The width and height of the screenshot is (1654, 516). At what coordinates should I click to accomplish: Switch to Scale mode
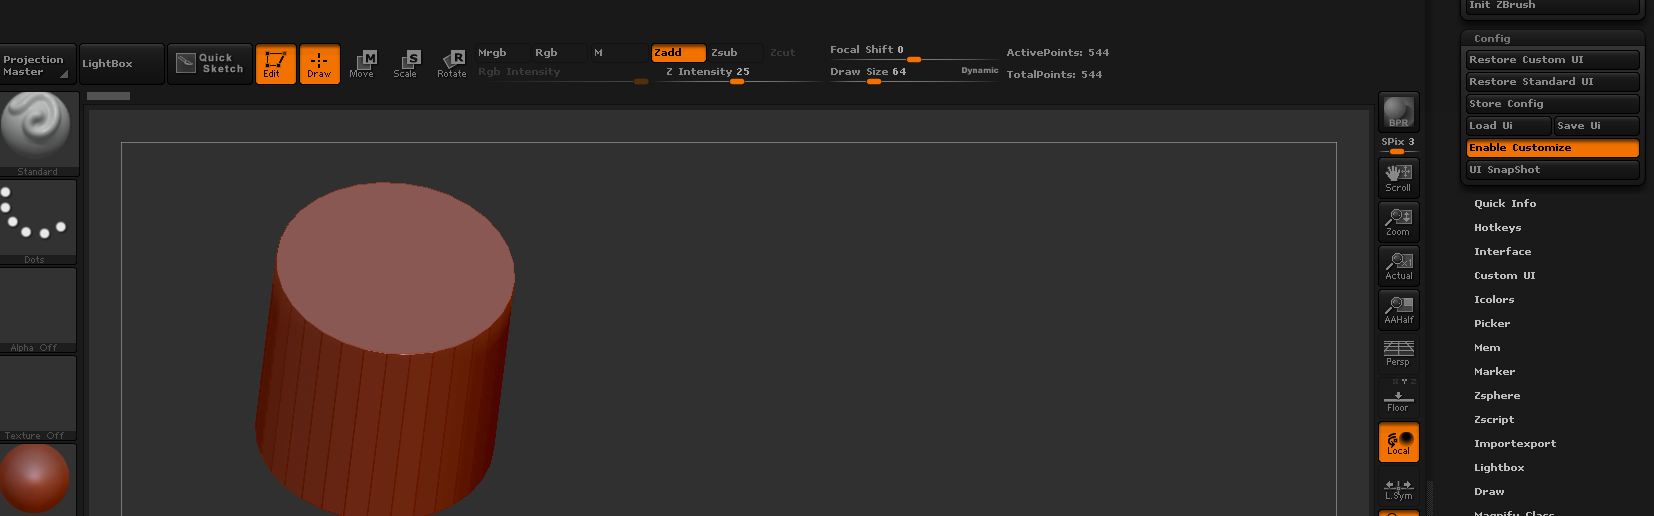click(406, 64)
